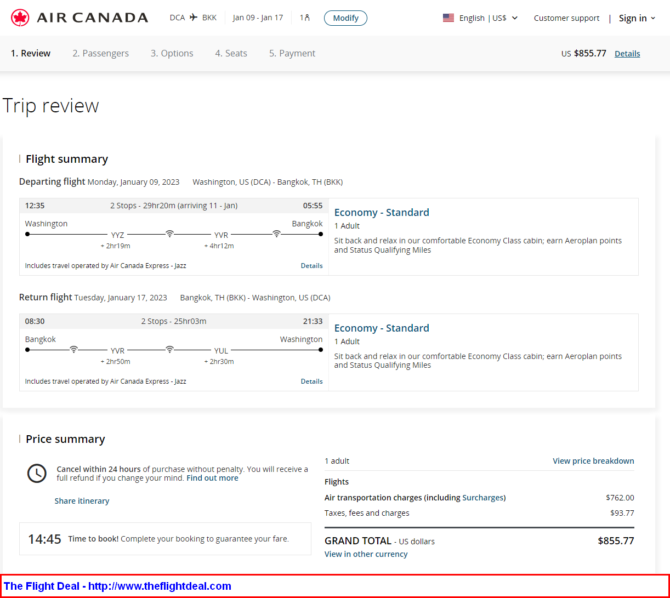Click Economy - Standard for return flight
The width and height of the screenshot is (670, 598).
[382, 328]
